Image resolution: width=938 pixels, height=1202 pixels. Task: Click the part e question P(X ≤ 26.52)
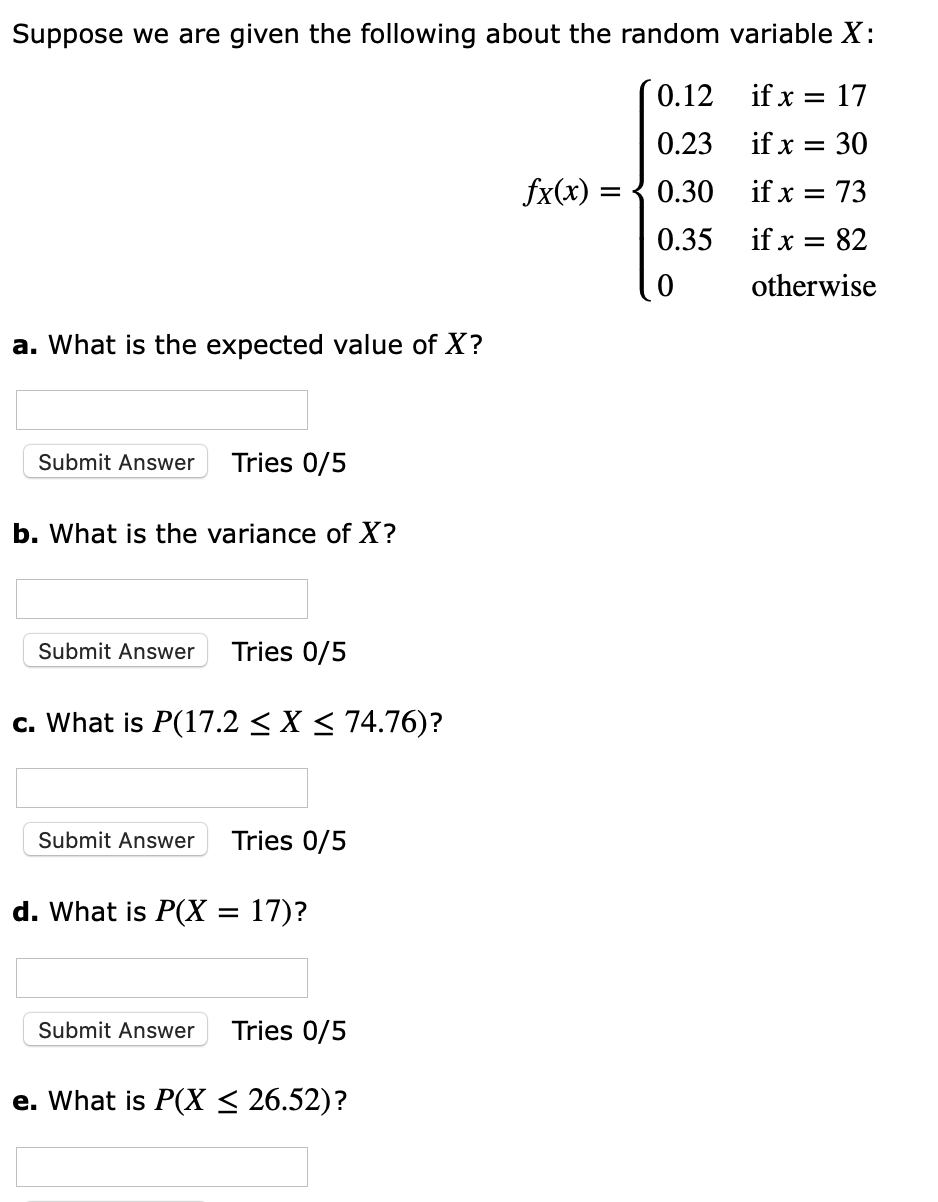click(x=180, y=1100)
